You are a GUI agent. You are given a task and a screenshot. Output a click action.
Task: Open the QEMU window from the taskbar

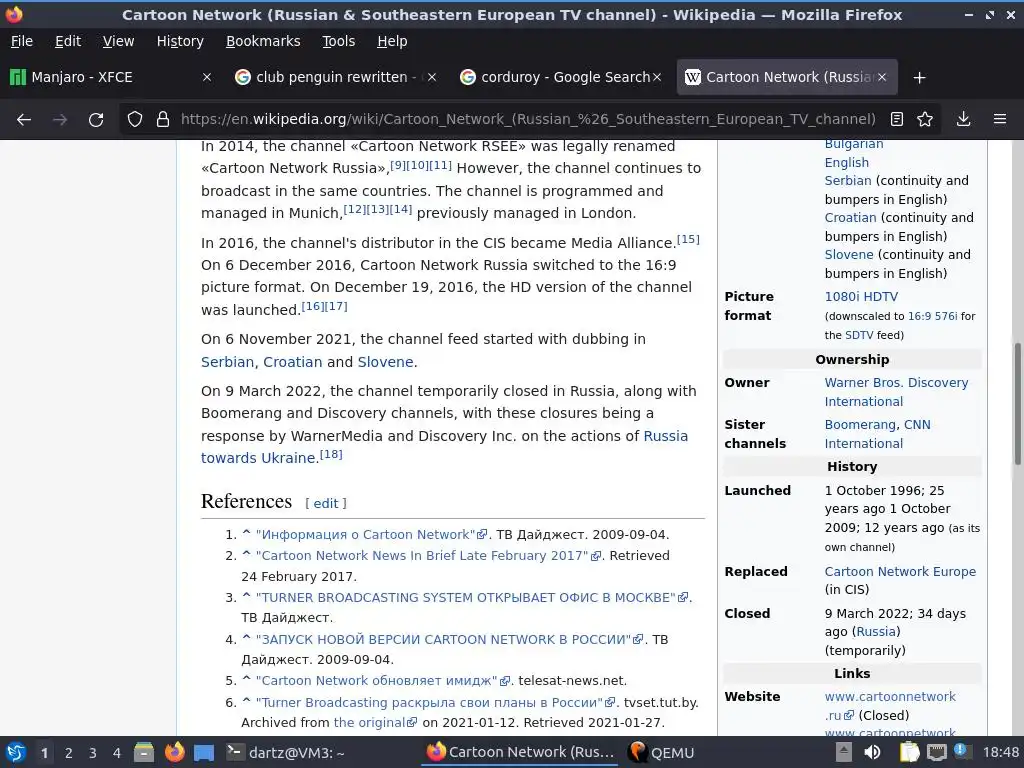coord(661,752)
